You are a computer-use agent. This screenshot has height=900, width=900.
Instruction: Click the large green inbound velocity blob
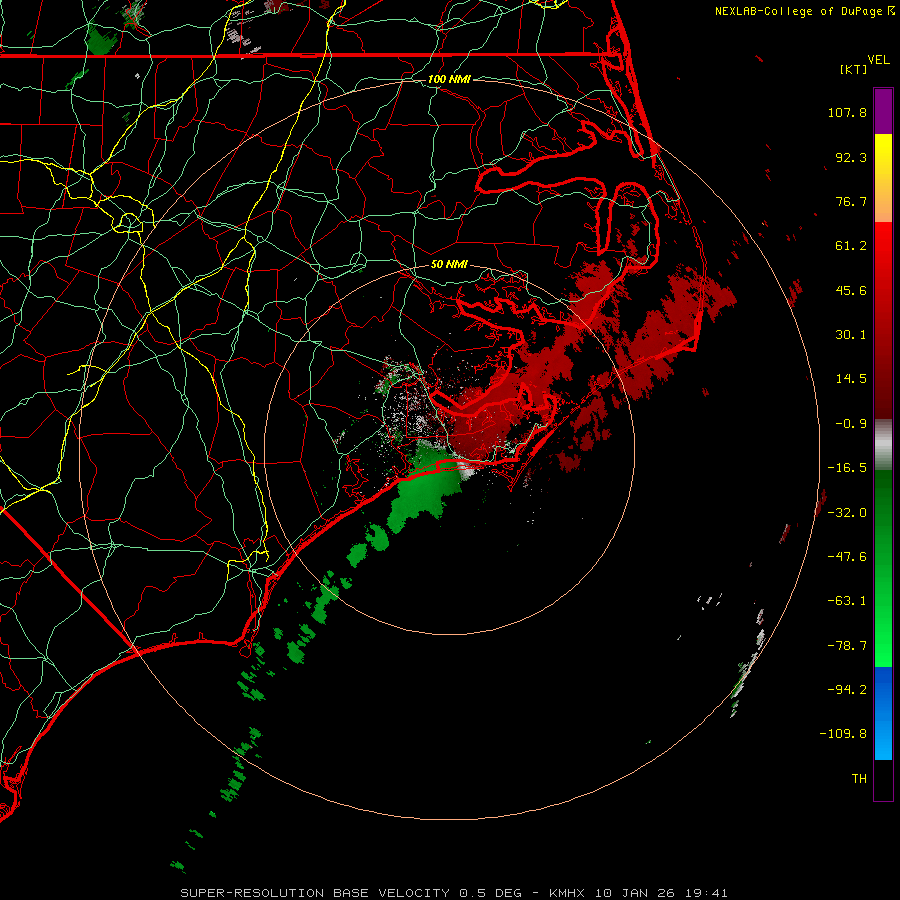(425, 488)
